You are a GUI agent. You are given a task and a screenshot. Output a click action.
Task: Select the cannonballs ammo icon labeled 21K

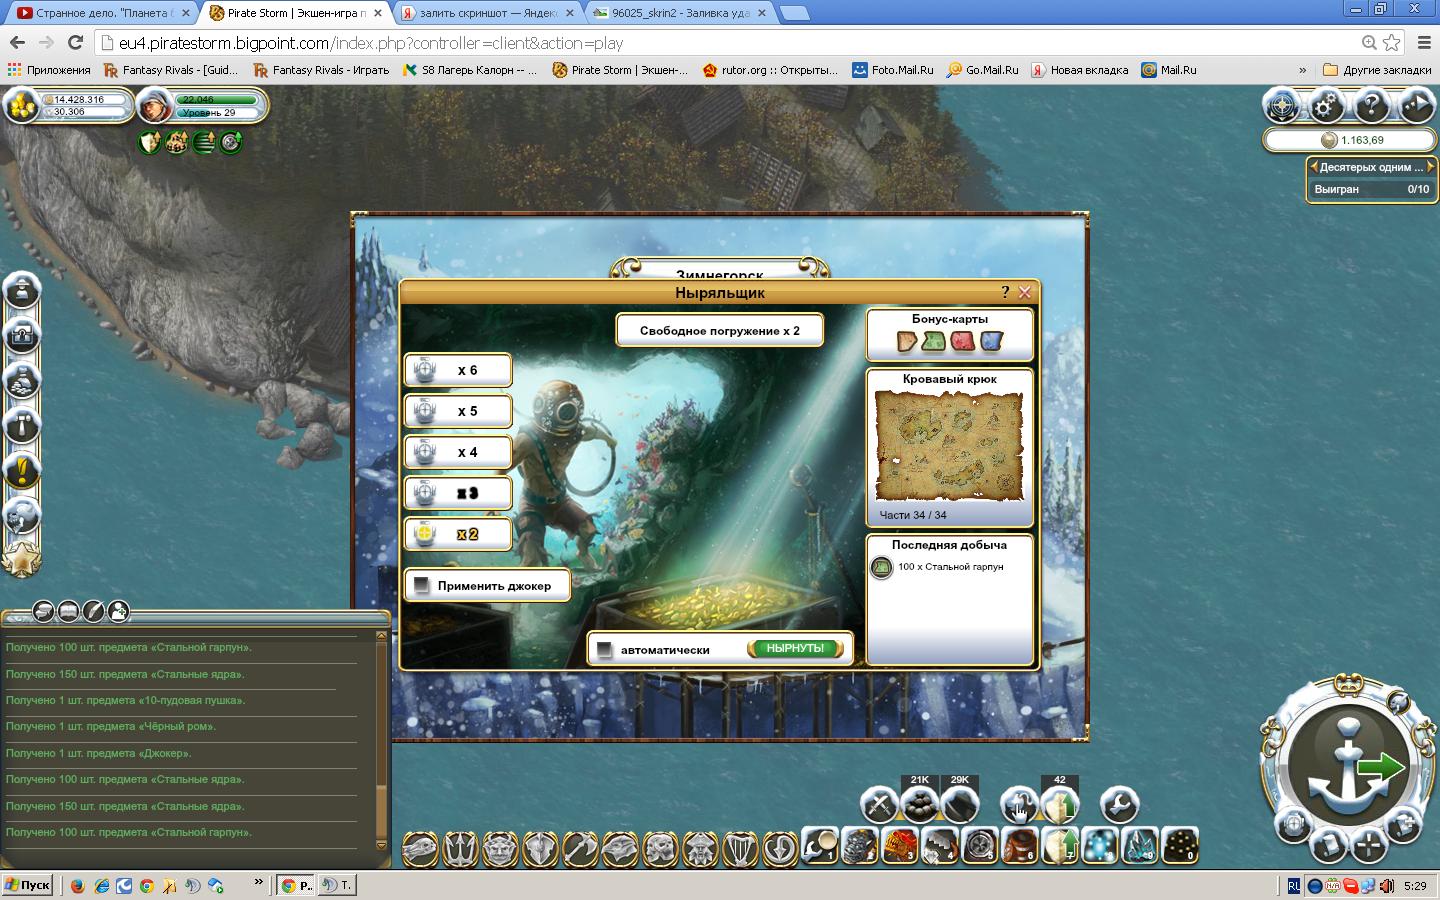(920, 804)
